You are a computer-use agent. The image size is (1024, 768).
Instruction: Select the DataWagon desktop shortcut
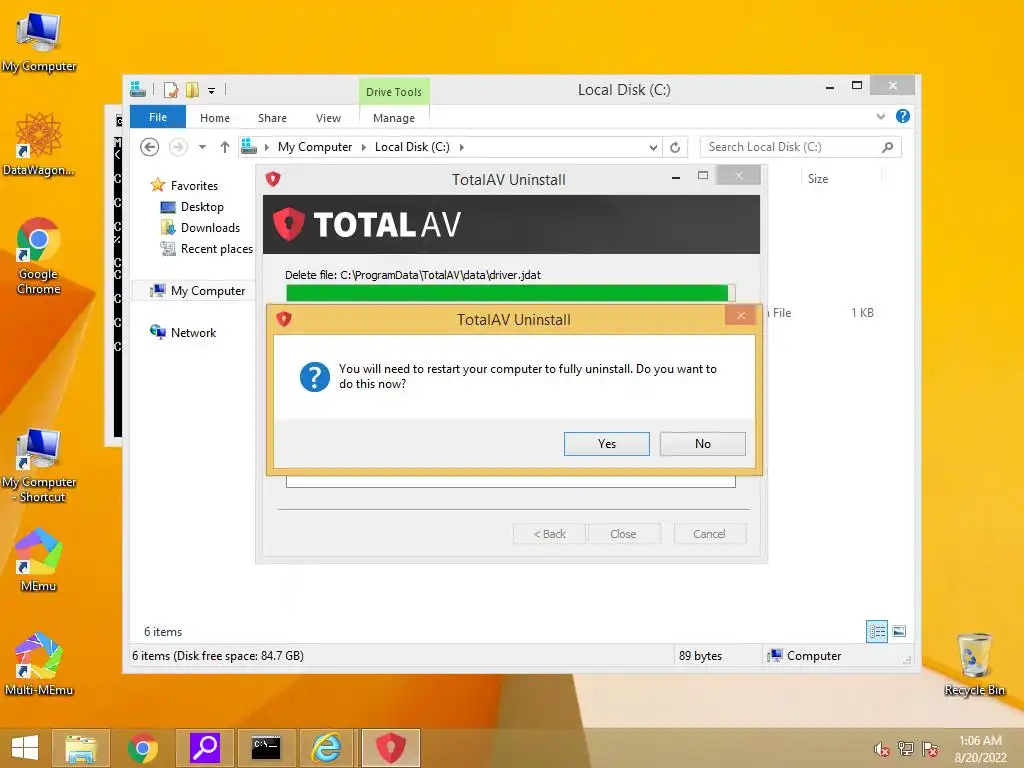pos(39,144)
